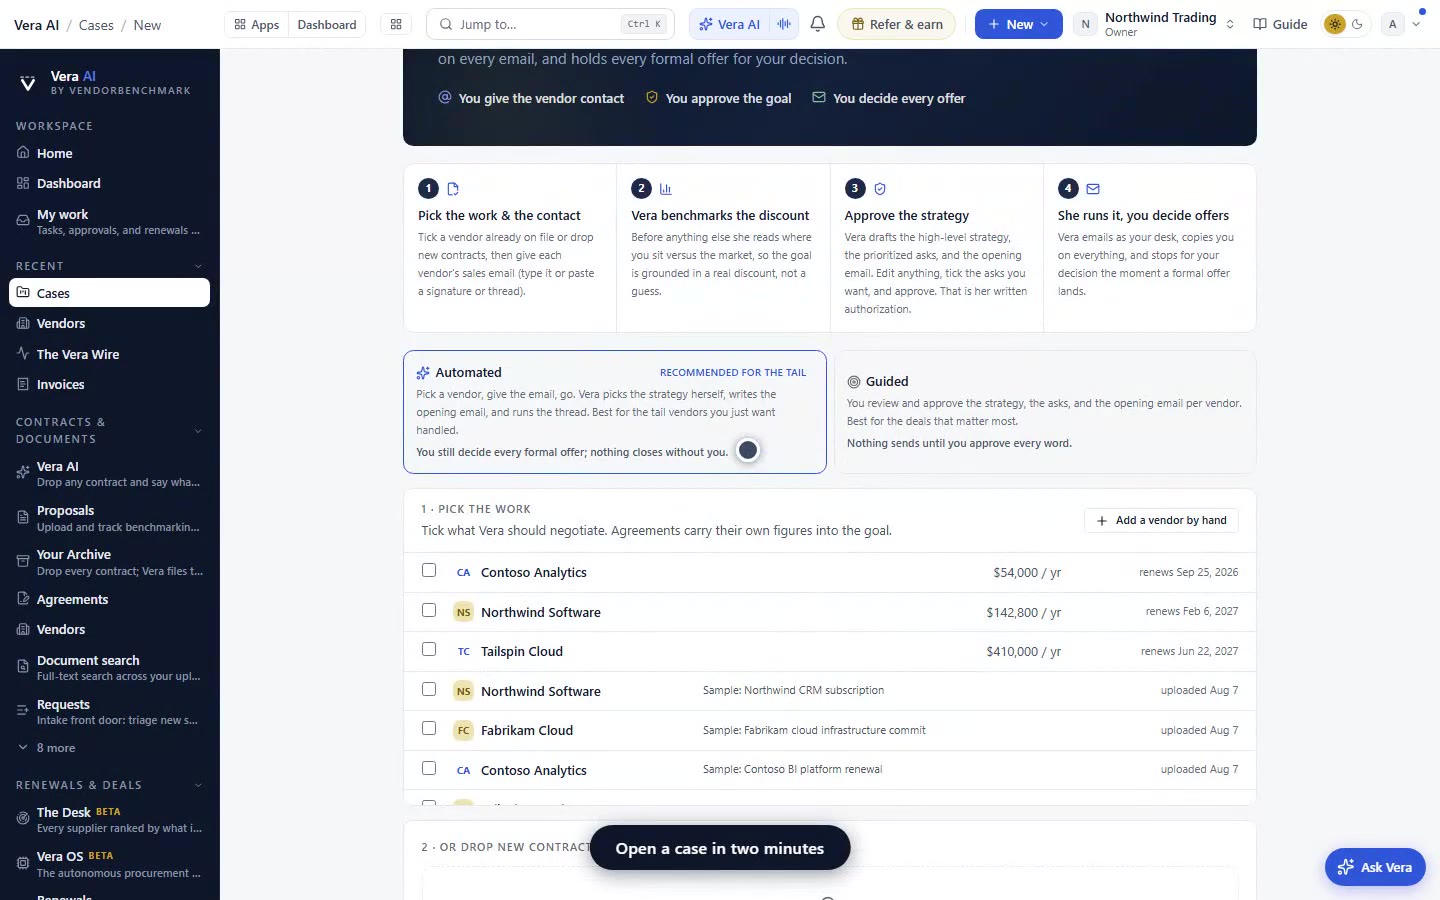Open the Apps menu
1440x900 pixels.
tap(257, 24)
